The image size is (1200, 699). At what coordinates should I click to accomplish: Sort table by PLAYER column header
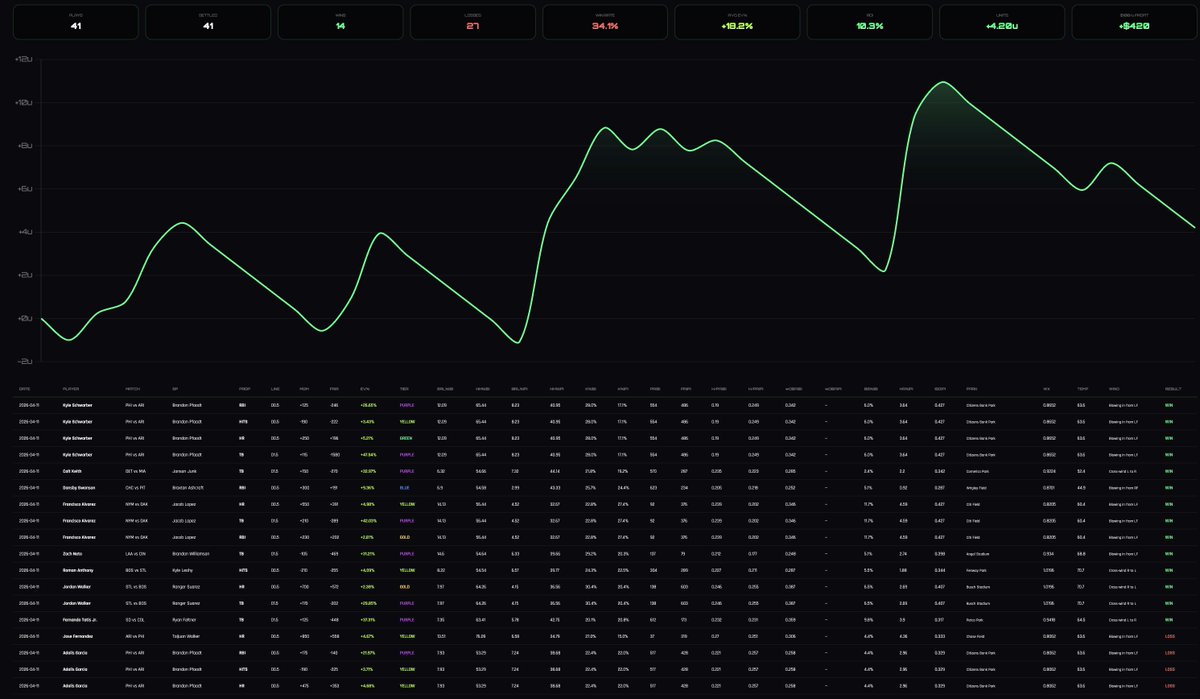click(71, 389)
